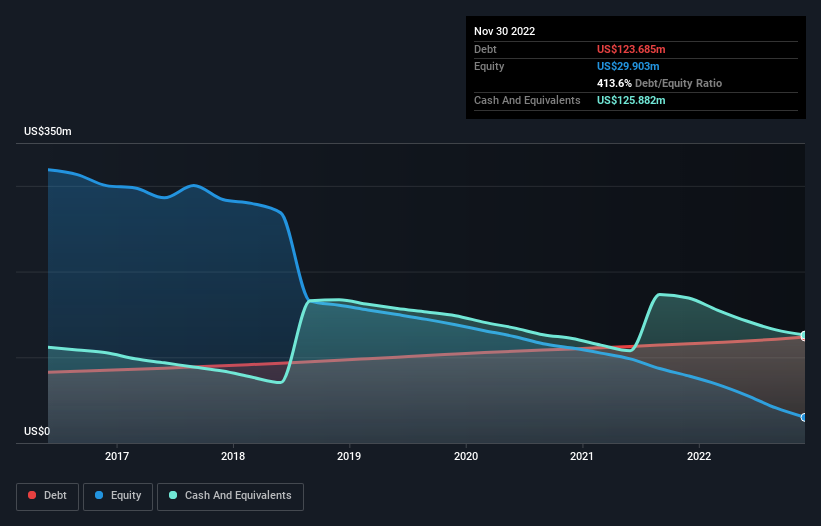Click the US$0 y-axis label
Screen dimensions: 821x526
click(37, 431)
